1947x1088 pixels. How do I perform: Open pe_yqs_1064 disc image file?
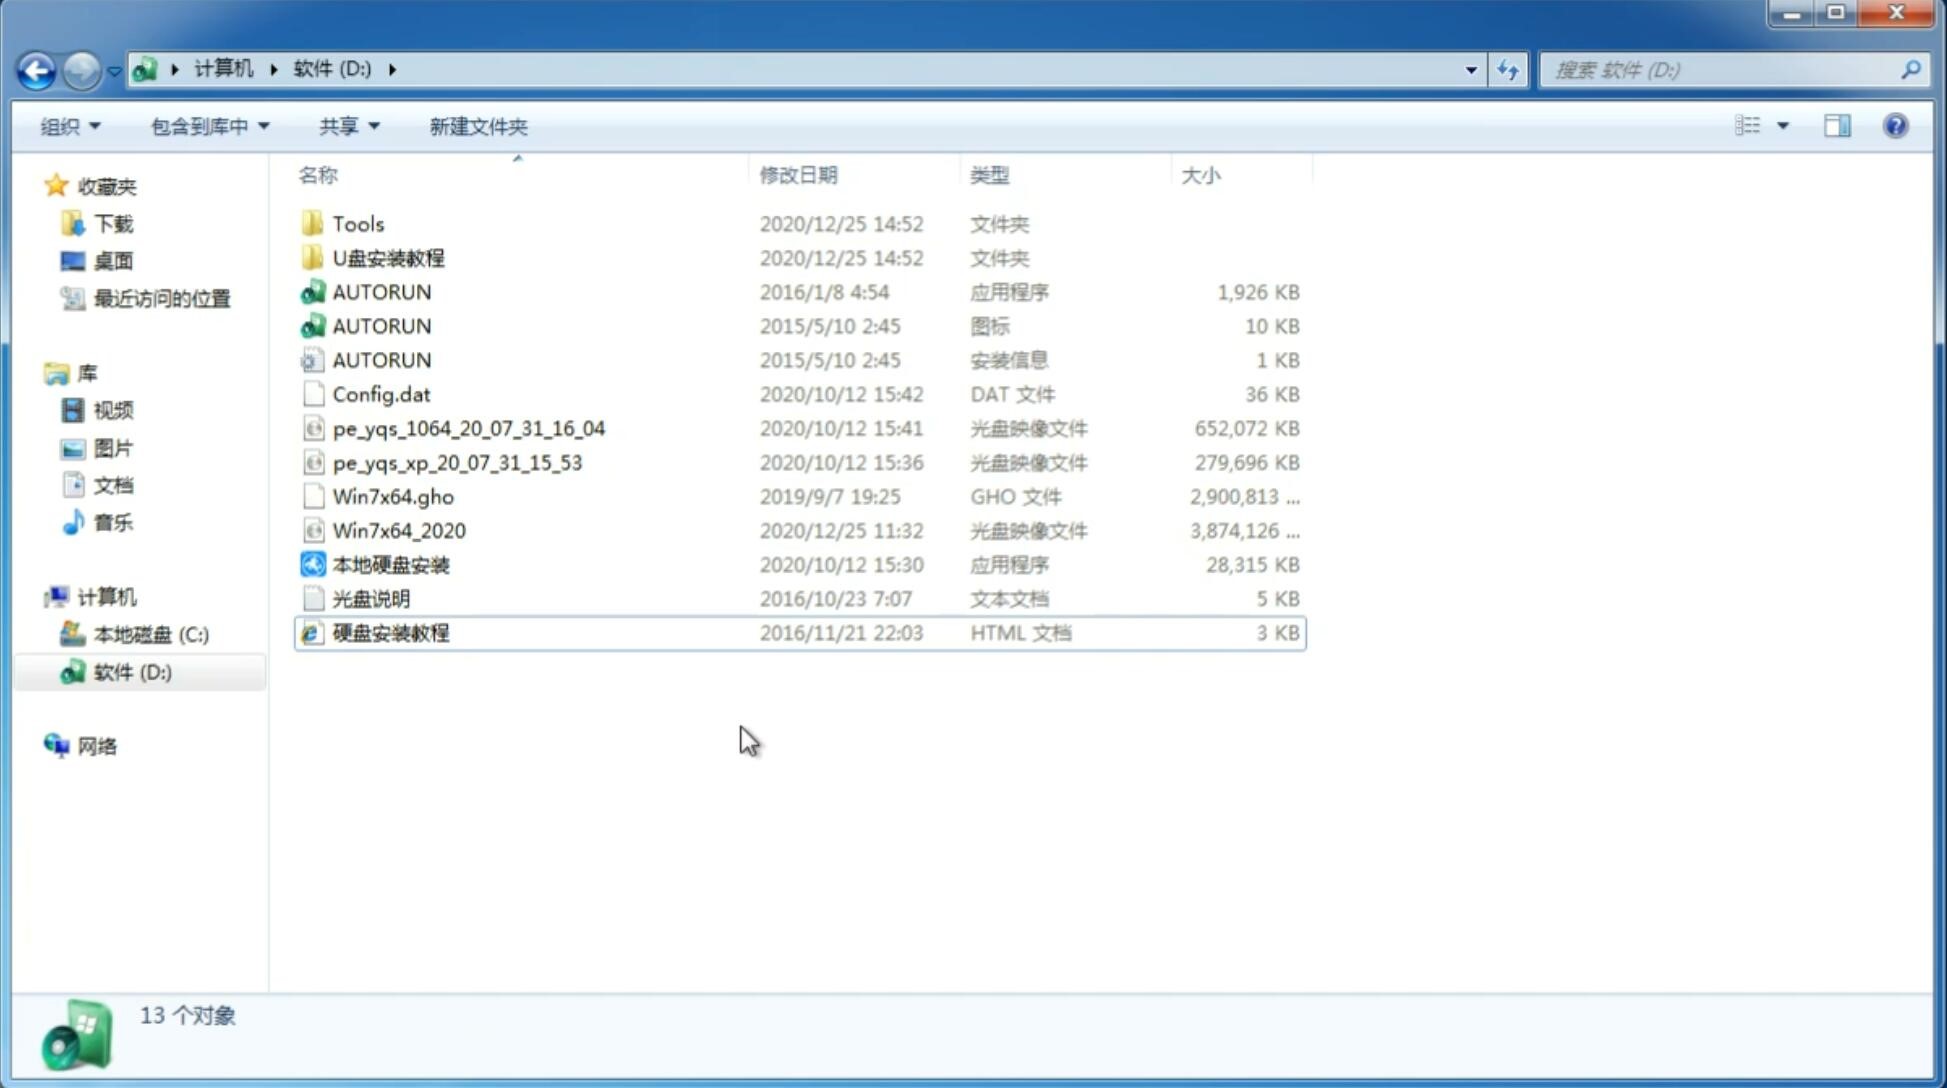(x=468, y=428)
